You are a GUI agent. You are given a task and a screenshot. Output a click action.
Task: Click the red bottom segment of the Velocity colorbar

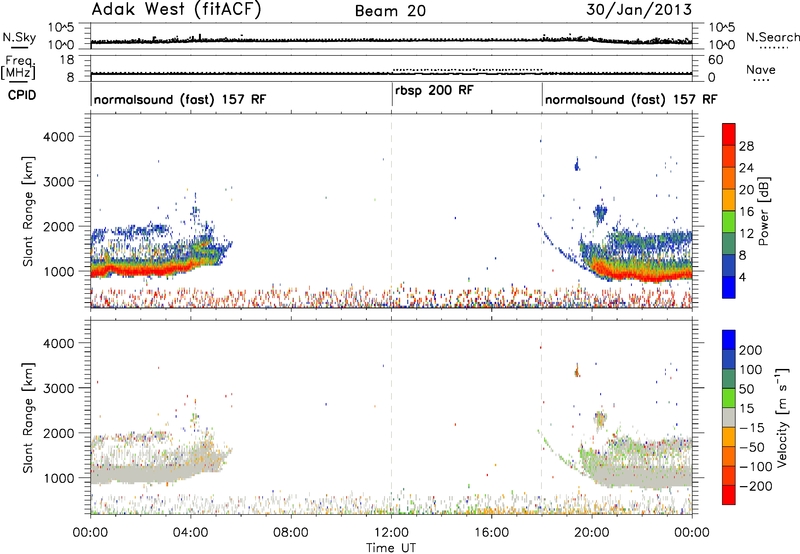pos(729,495)
